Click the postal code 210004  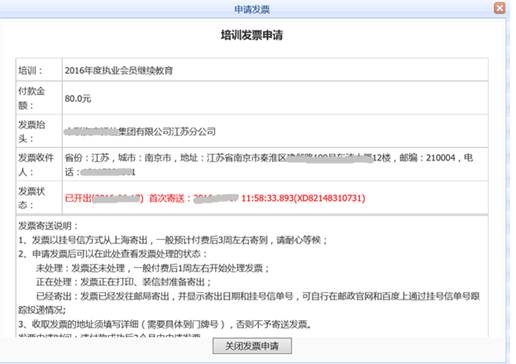[440, 157]
